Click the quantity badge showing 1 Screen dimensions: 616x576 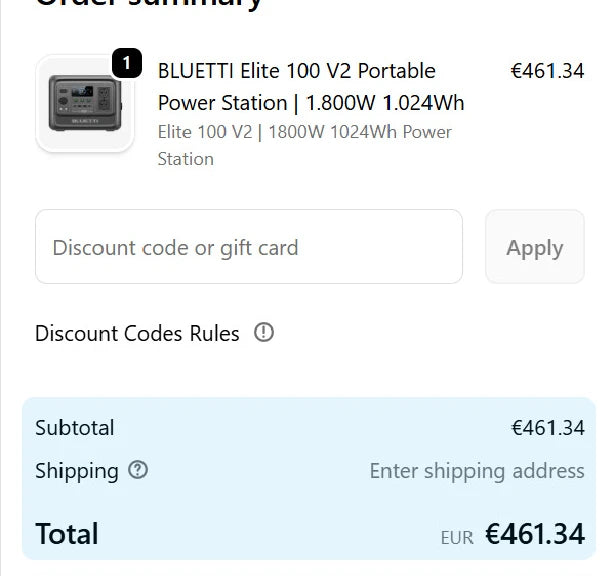pos(126,63)
